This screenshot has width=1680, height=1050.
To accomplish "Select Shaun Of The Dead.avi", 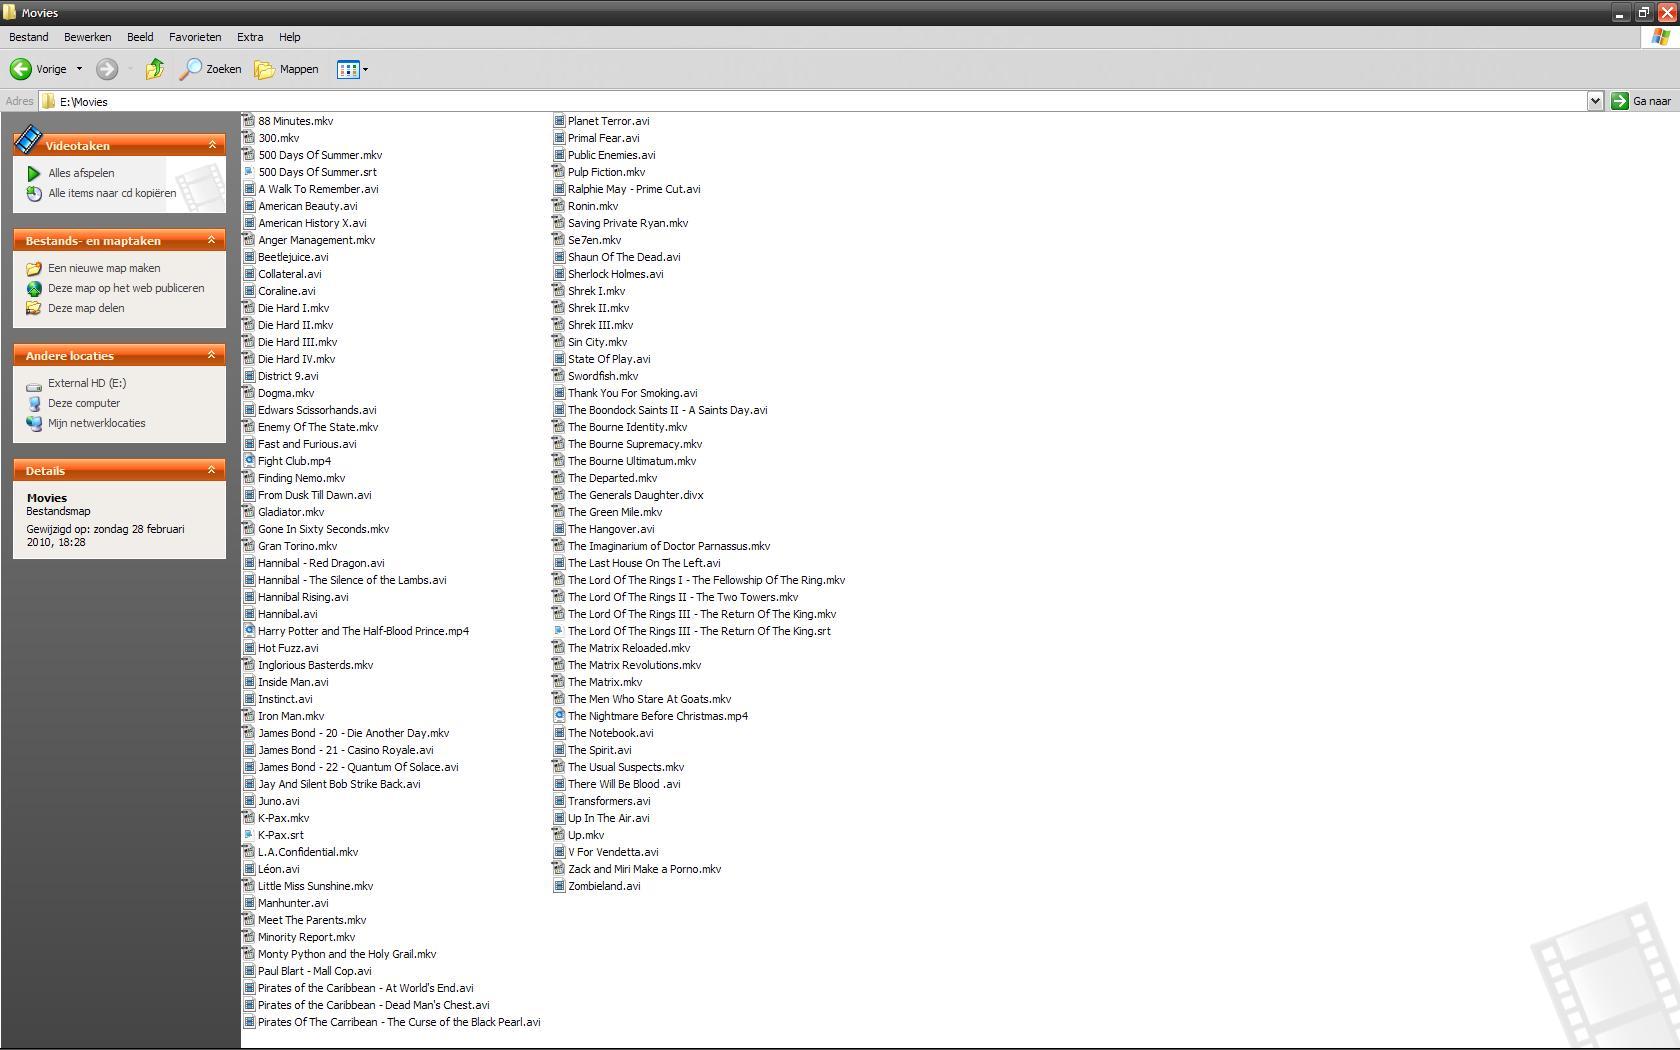I will [x=624, y=257].
